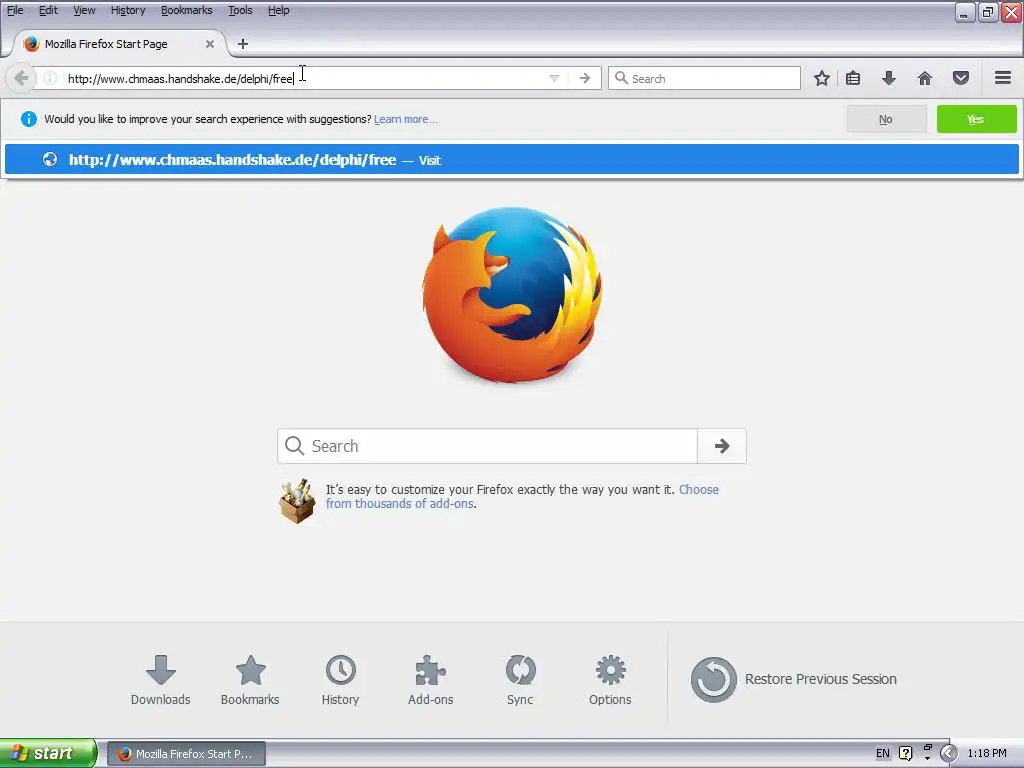Click Restore Previous Session
Screen dimensions: 1024x768
pos(793,679)
